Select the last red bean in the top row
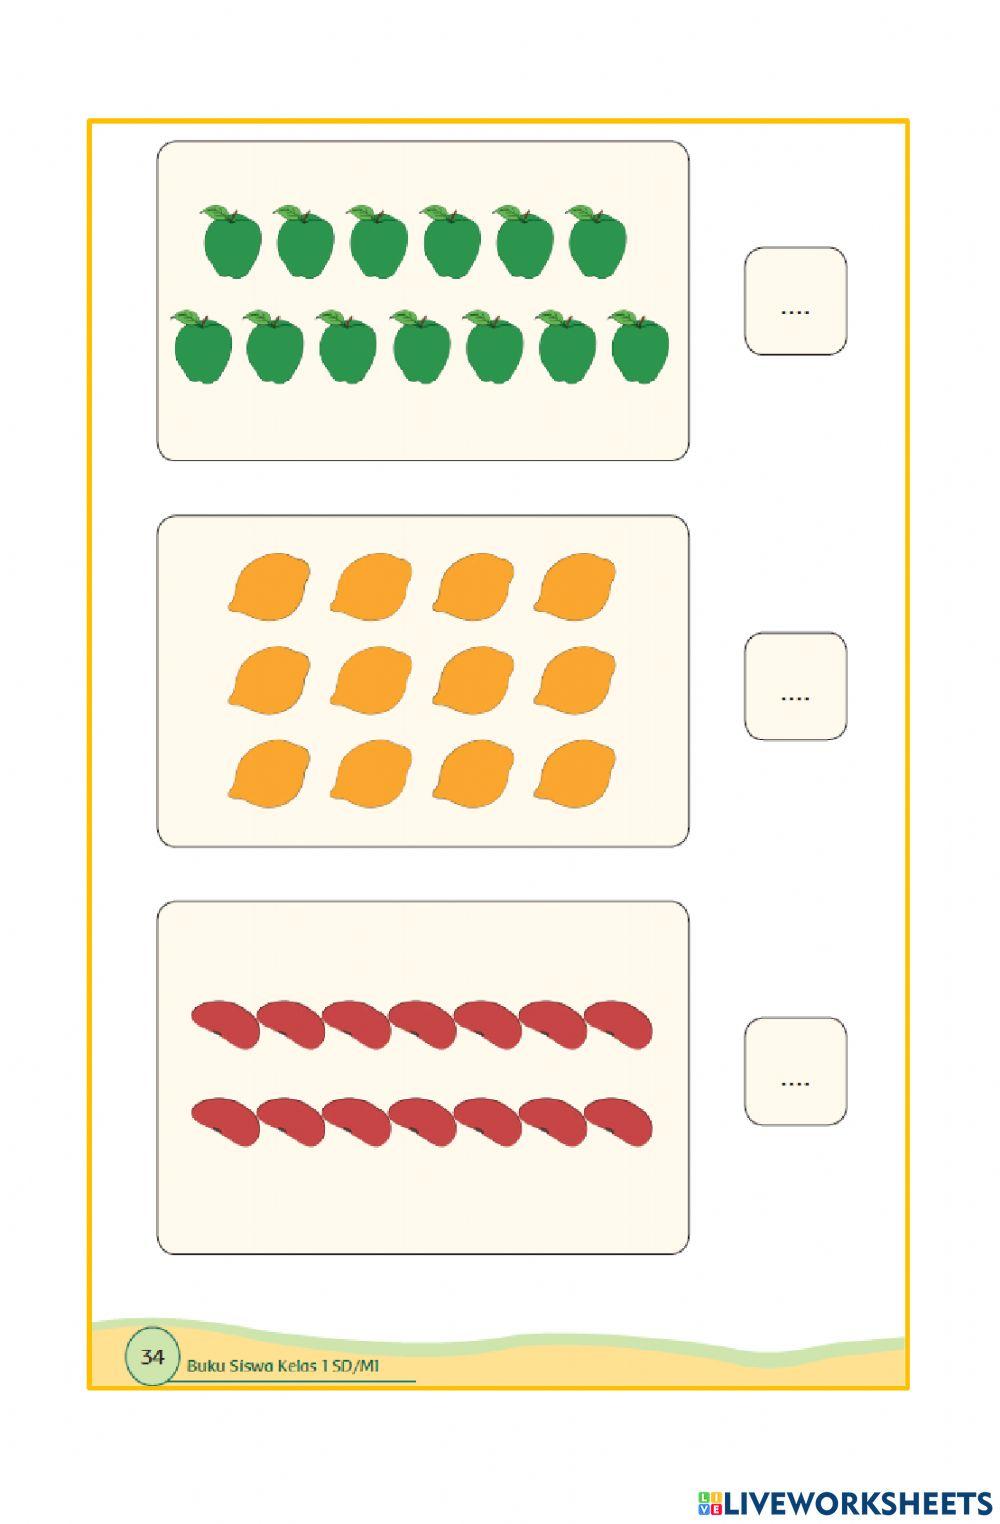 coord(619,1025)
